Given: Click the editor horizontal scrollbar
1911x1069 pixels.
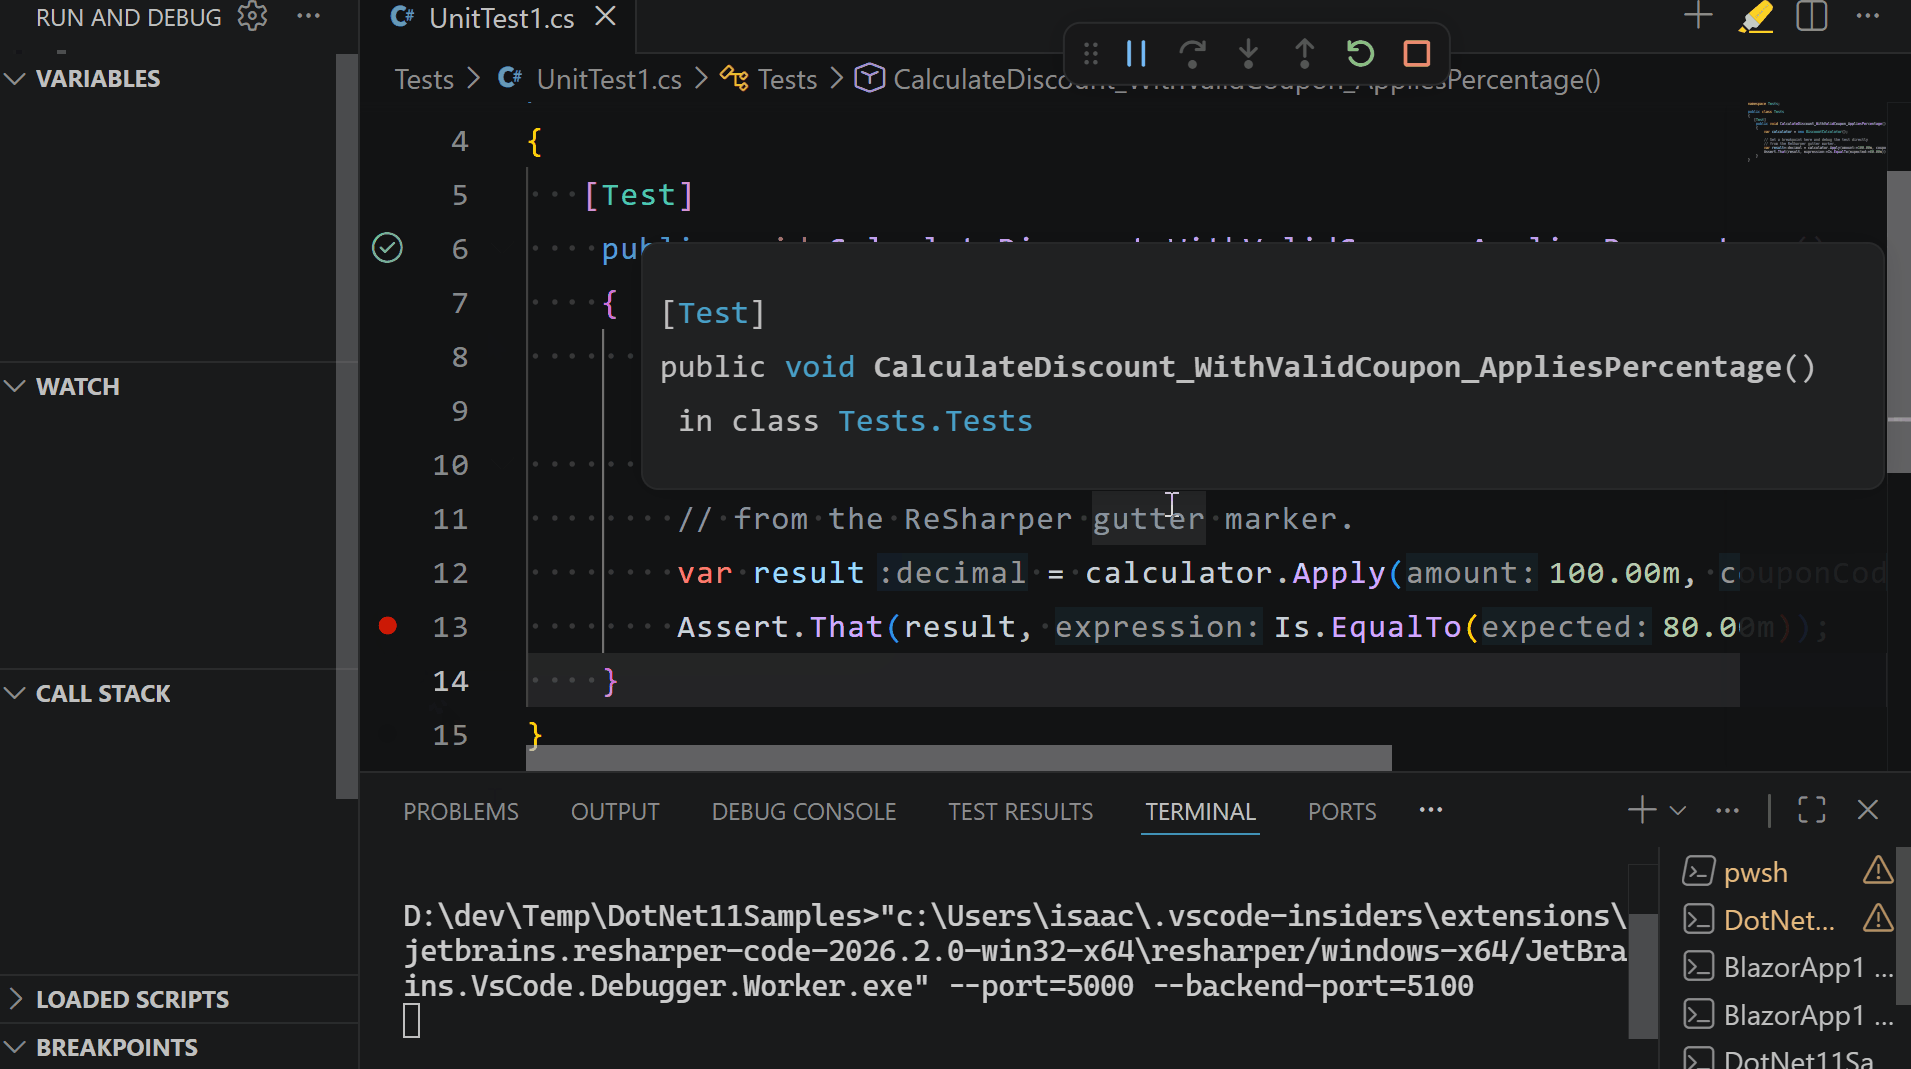Looking at the screenshot, I should click(959, 758).
